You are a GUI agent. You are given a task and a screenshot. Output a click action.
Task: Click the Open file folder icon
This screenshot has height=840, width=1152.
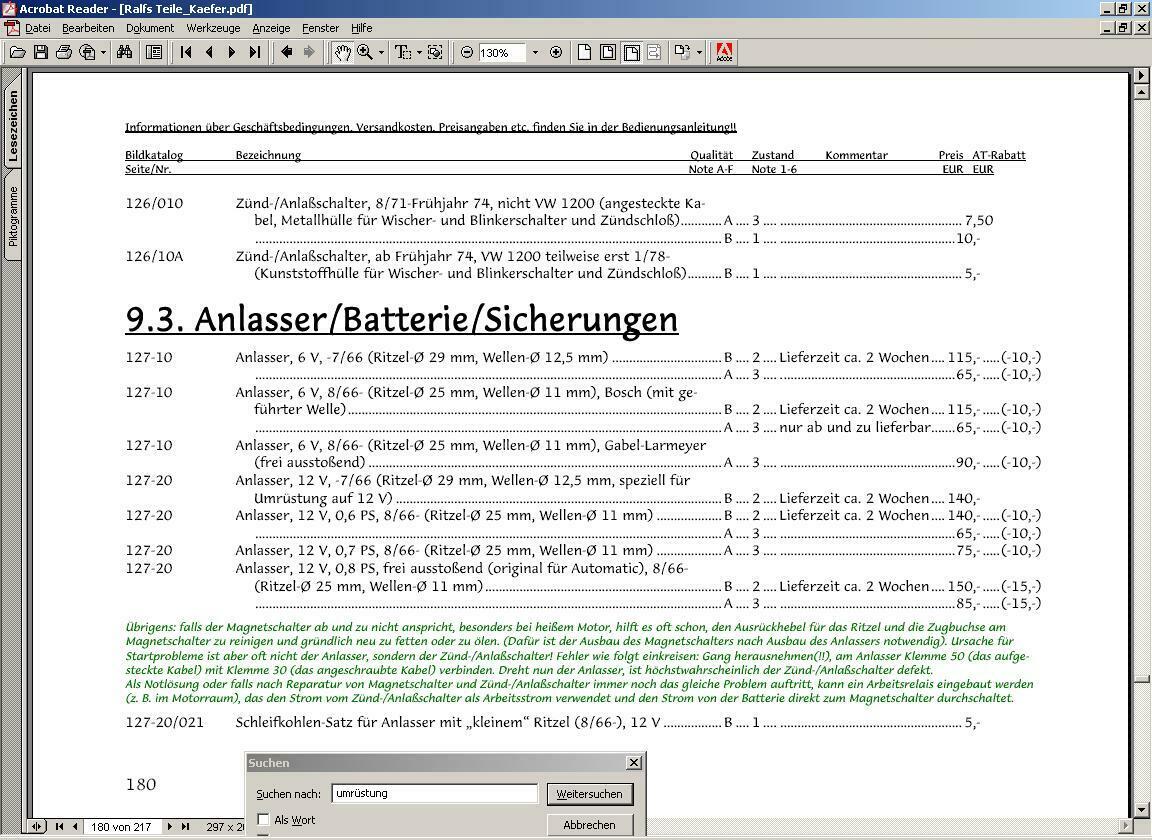coord(17,52)
